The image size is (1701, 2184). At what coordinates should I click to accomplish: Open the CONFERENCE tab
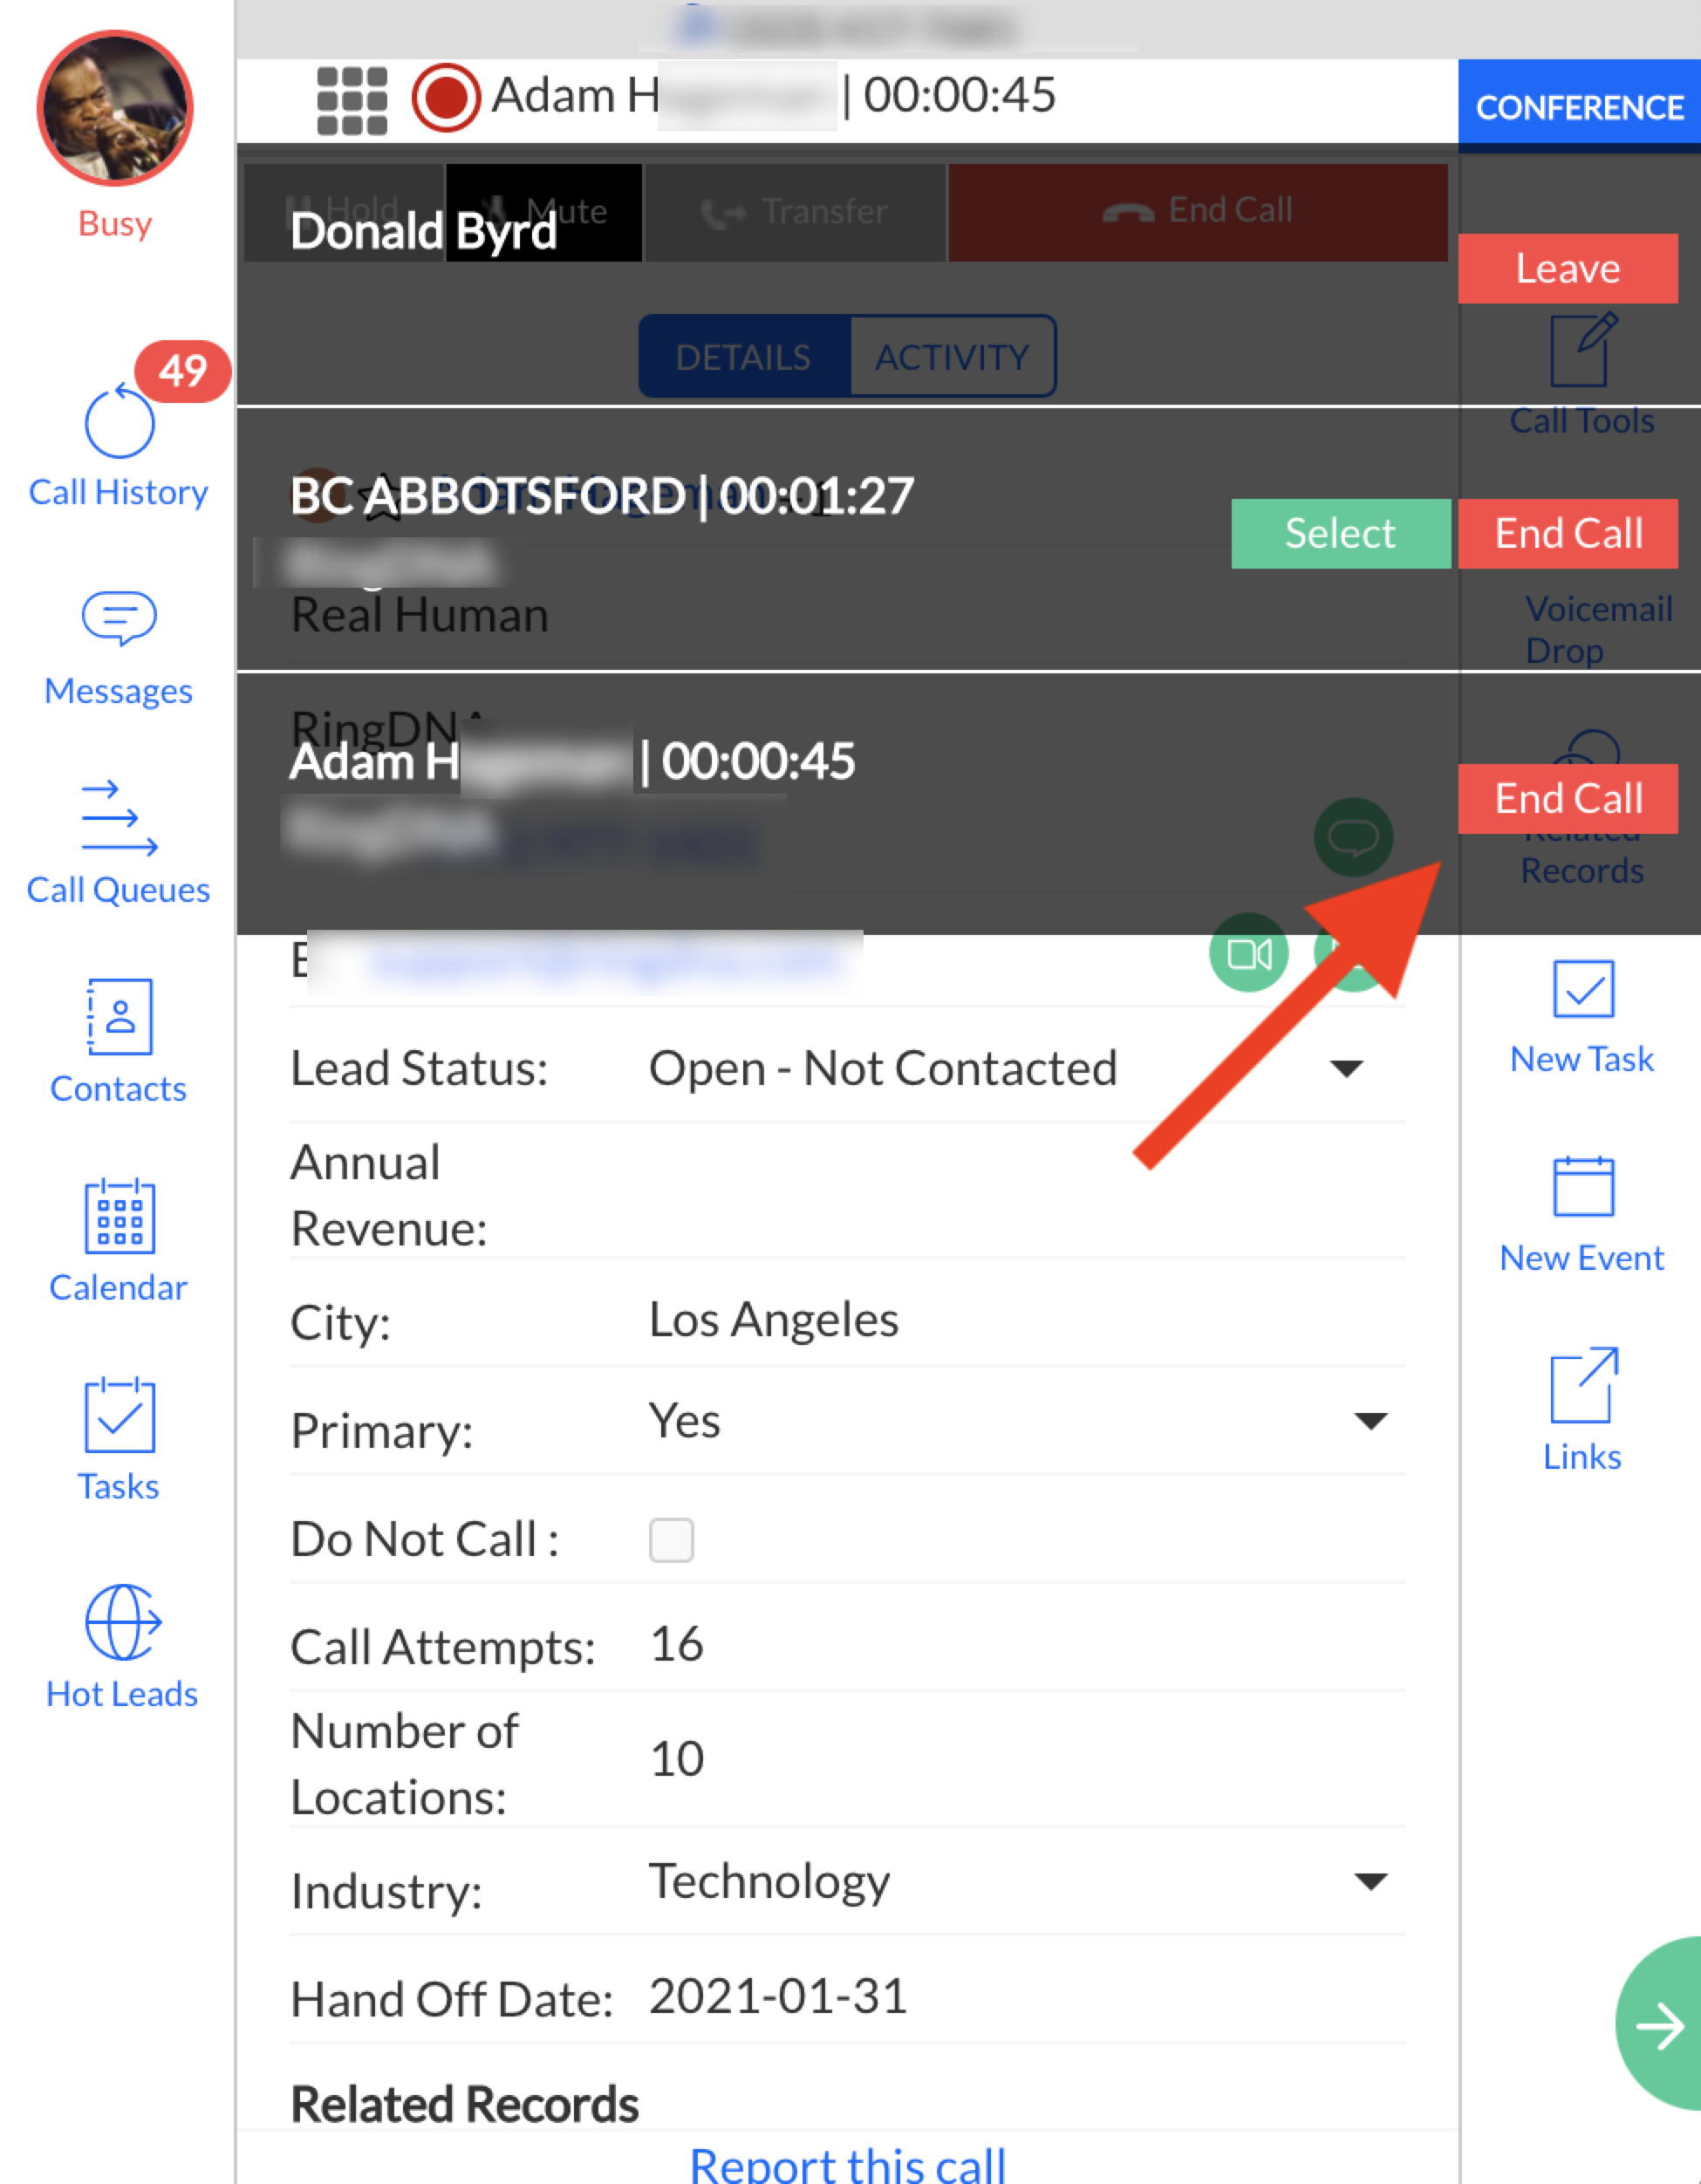coord(1578,107)
